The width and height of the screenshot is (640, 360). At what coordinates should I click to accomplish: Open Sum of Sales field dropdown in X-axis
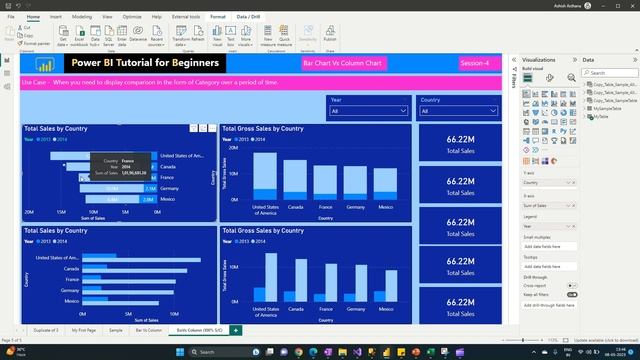click(568, 206)
